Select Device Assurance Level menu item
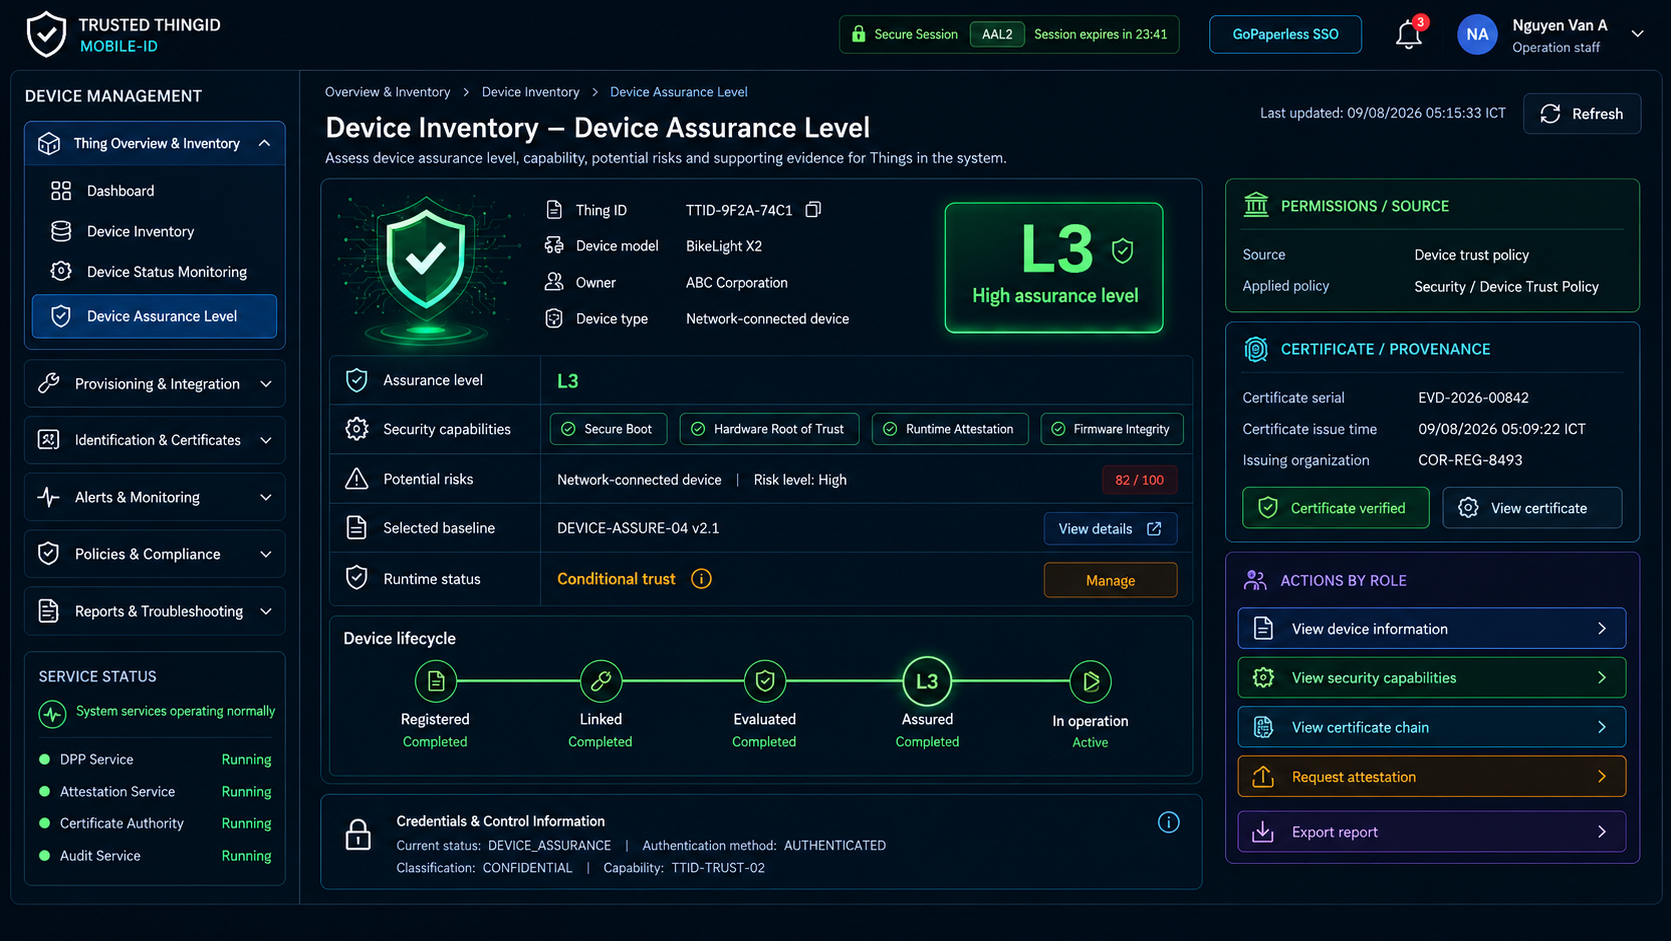 tap(155, 316)
